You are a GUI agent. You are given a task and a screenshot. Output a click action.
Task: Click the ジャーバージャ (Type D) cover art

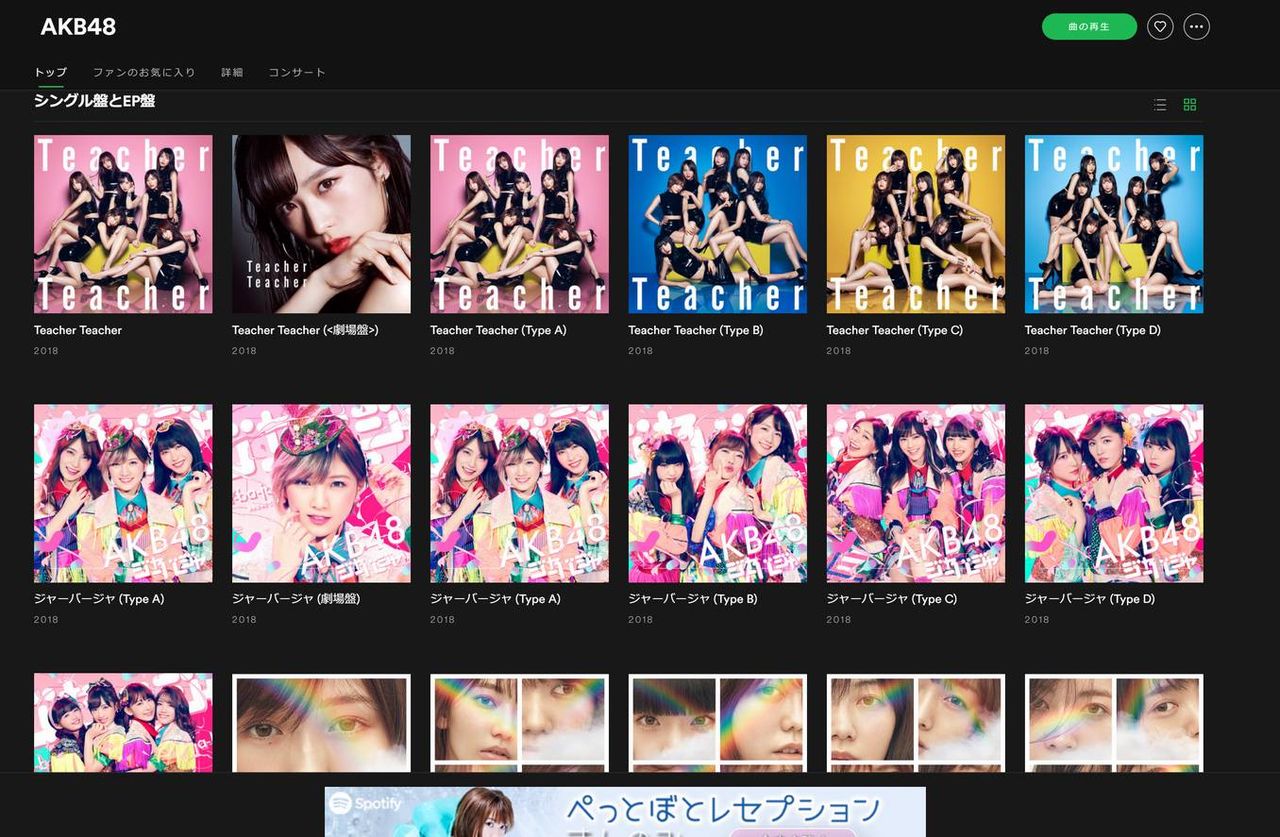pyautogui.click(x=1114, y=493)
